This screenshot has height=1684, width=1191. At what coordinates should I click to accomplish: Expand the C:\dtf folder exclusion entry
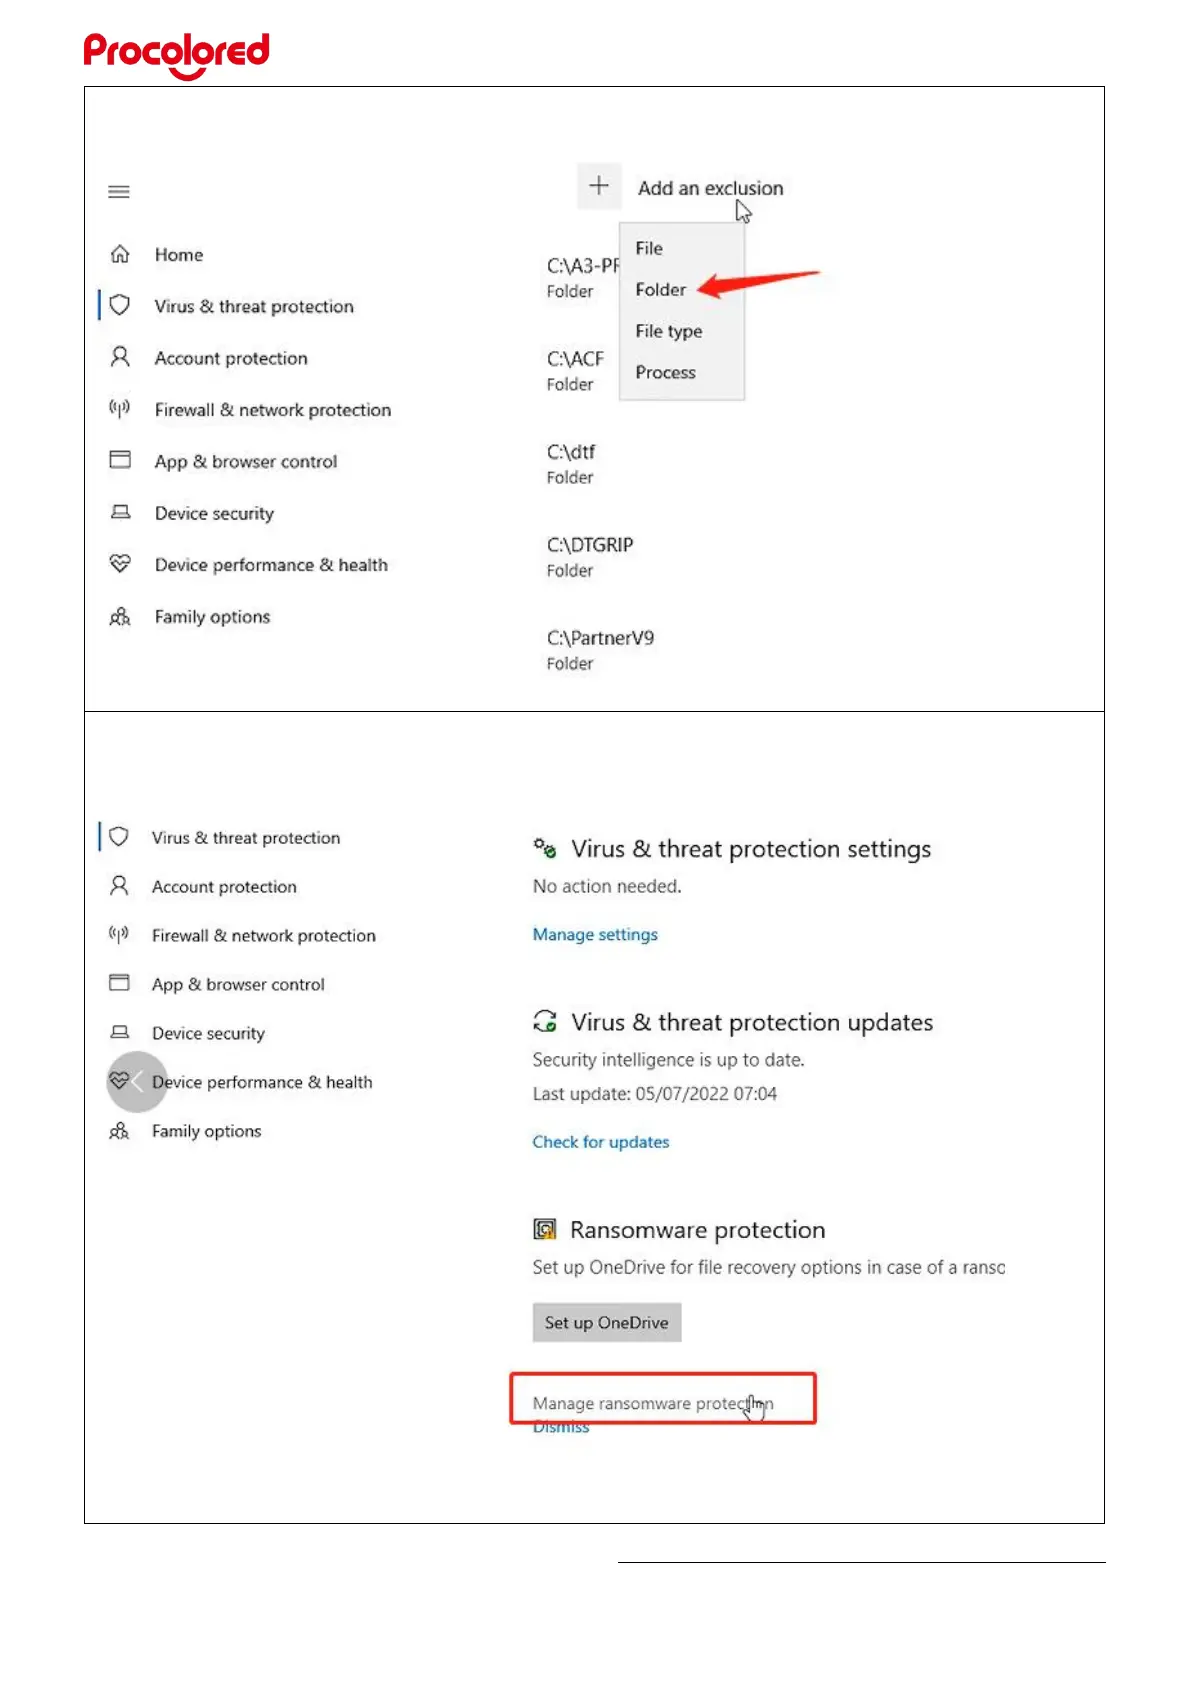tap(571, 463)
